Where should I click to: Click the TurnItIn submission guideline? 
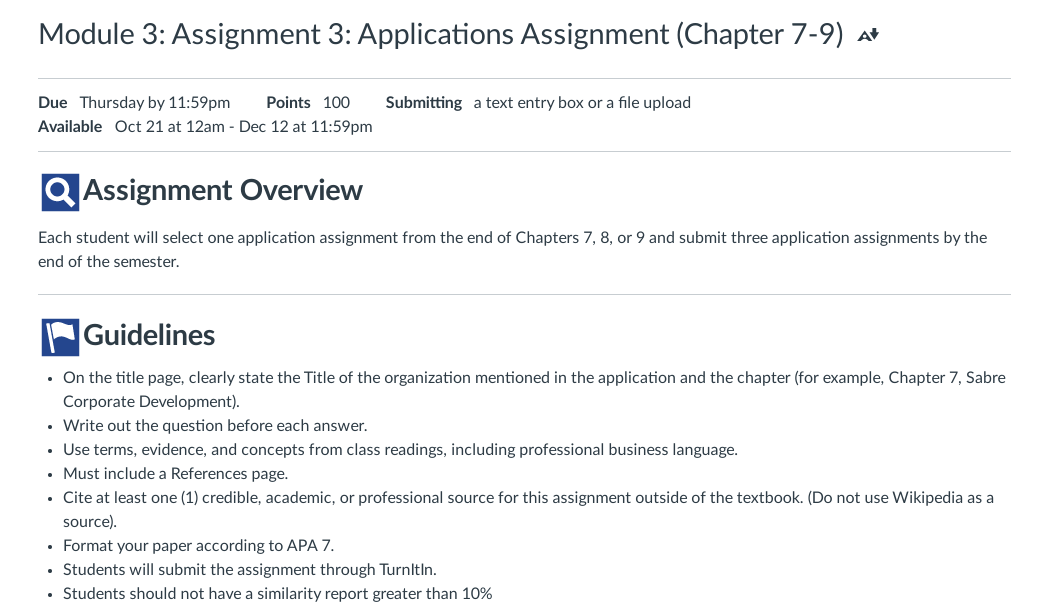[x=250, y=570]
